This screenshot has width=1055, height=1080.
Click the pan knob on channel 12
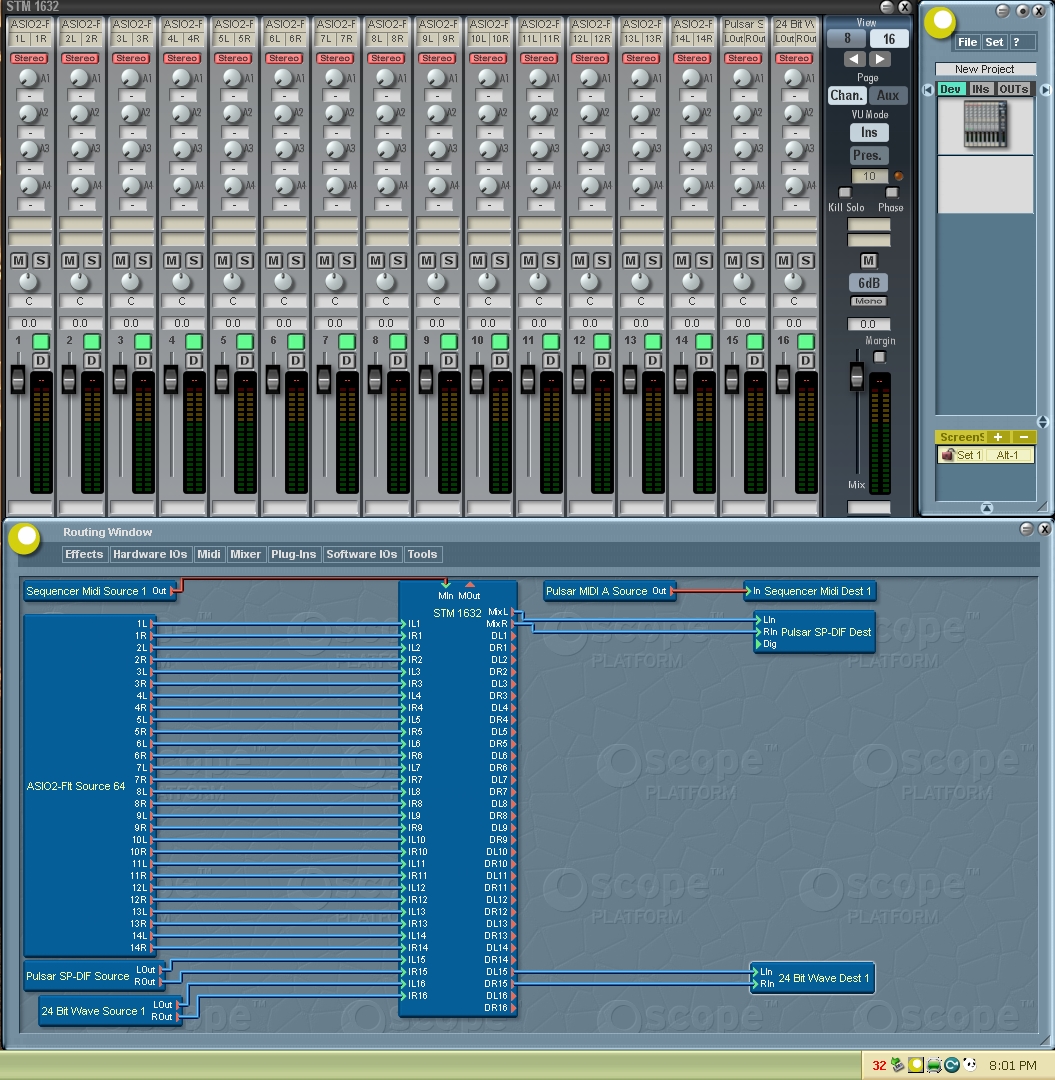589,281
